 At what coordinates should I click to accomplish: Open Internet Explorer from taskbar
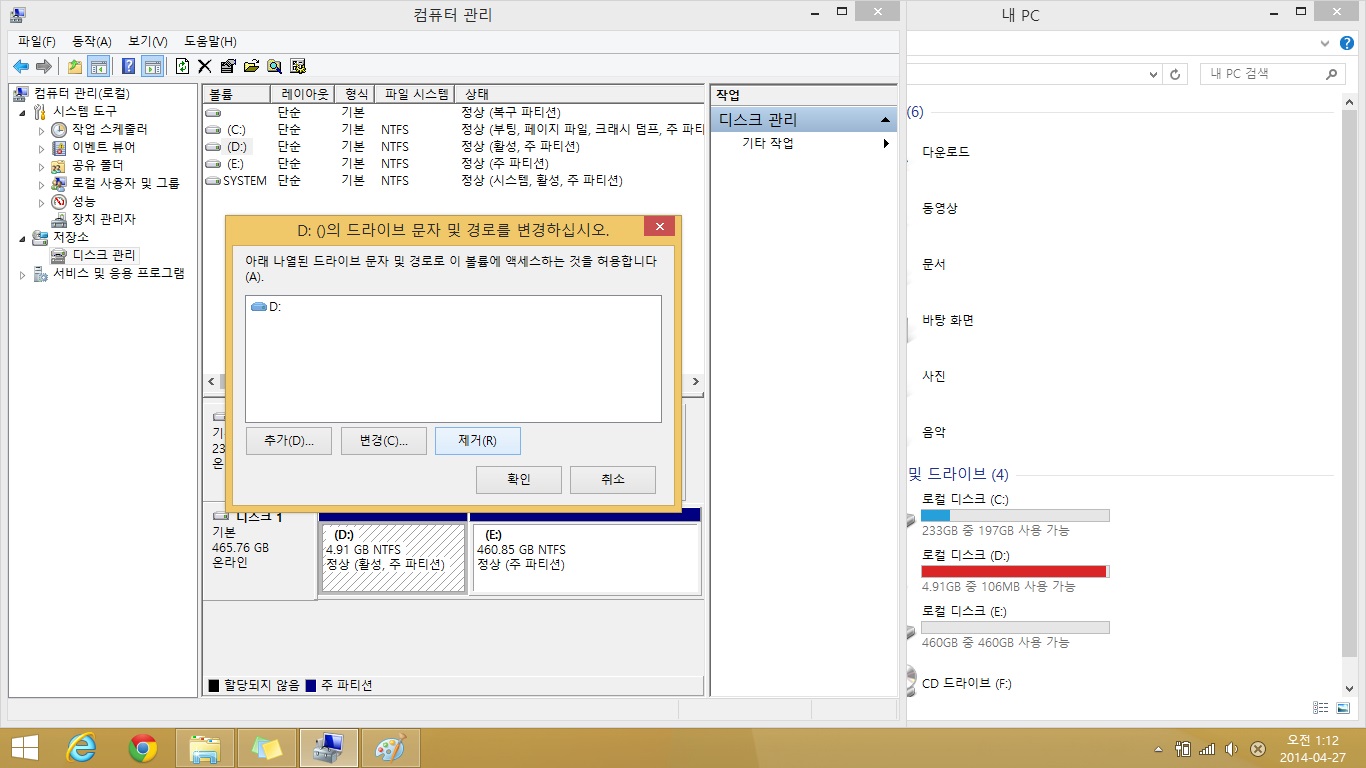pos(82,748)
